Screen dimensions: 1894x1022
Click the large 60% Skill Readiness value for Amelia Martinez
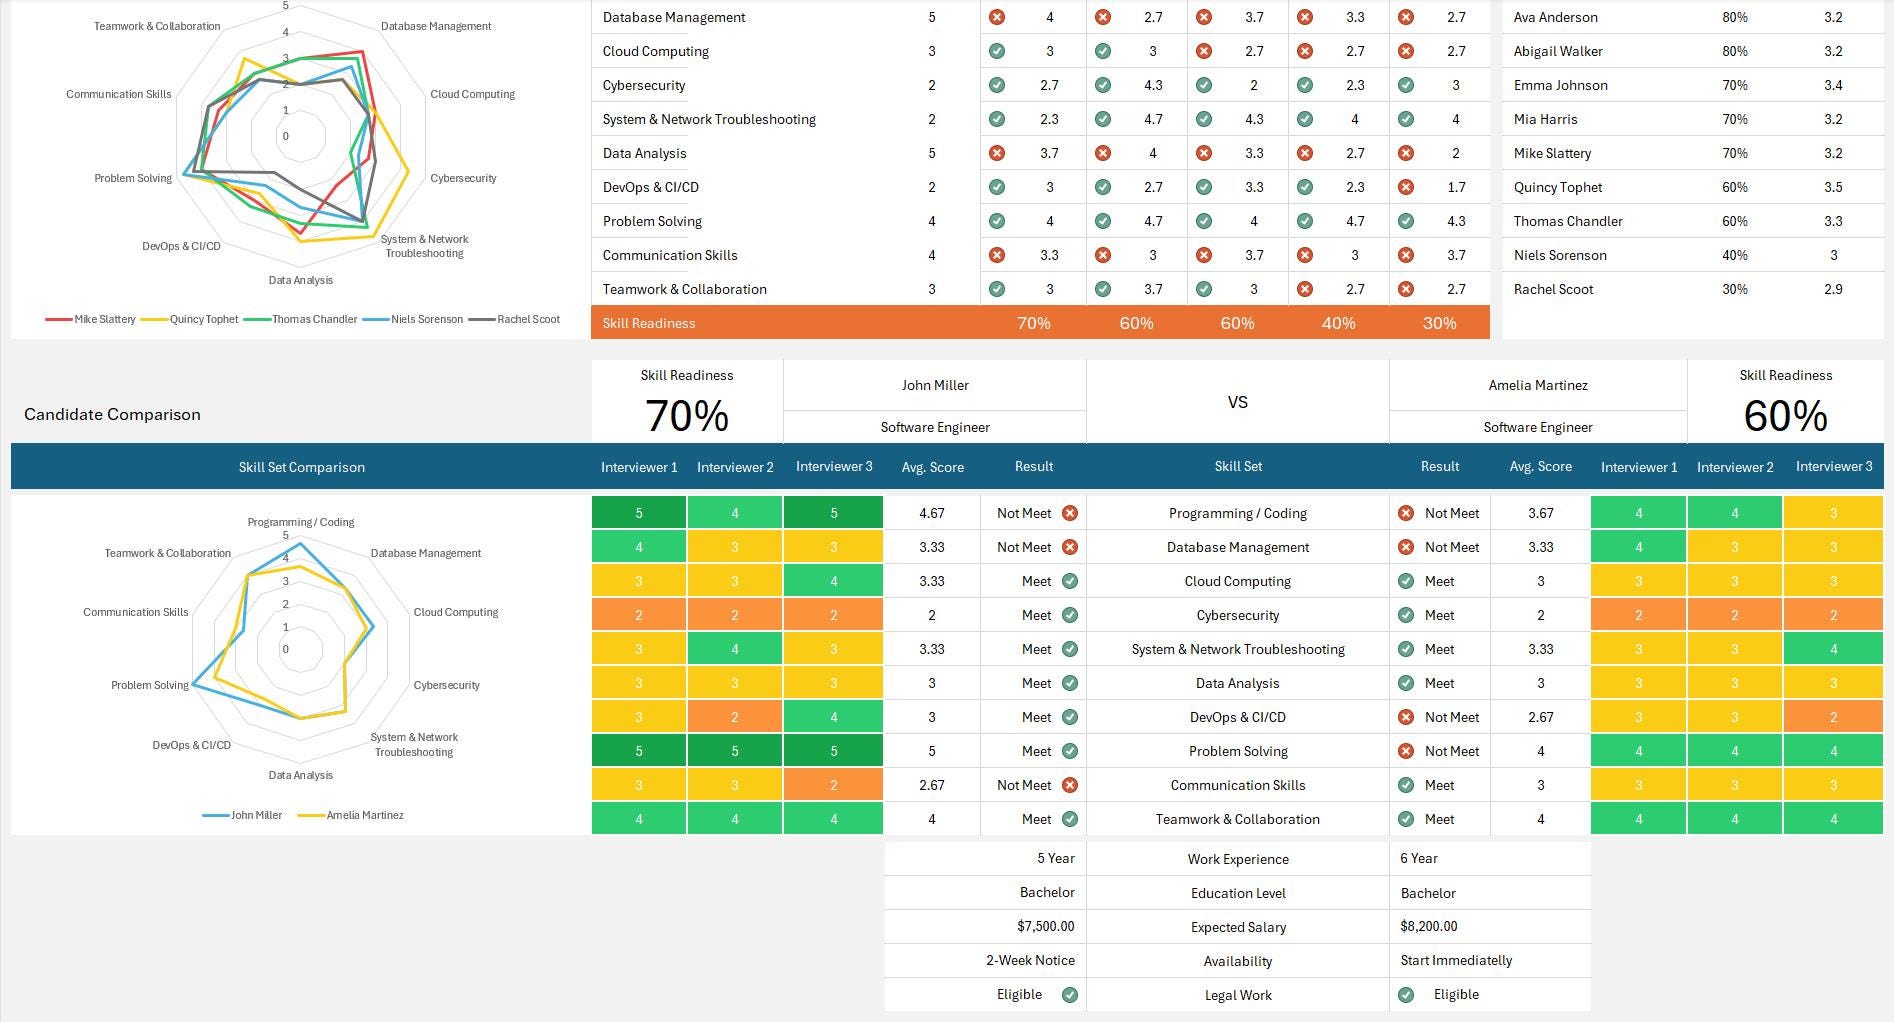click(x=1786, y=416)
